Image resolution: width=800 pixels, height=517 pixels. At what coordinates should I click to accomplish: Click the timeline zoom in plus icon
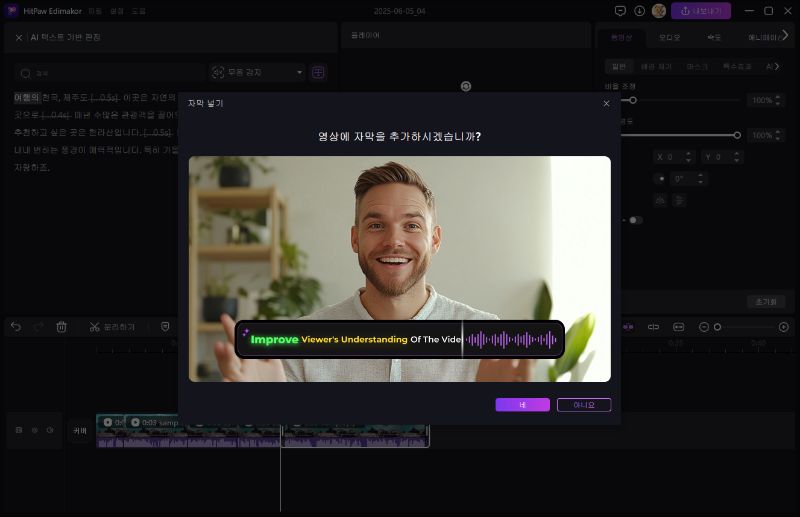click(x=783, y=327)
